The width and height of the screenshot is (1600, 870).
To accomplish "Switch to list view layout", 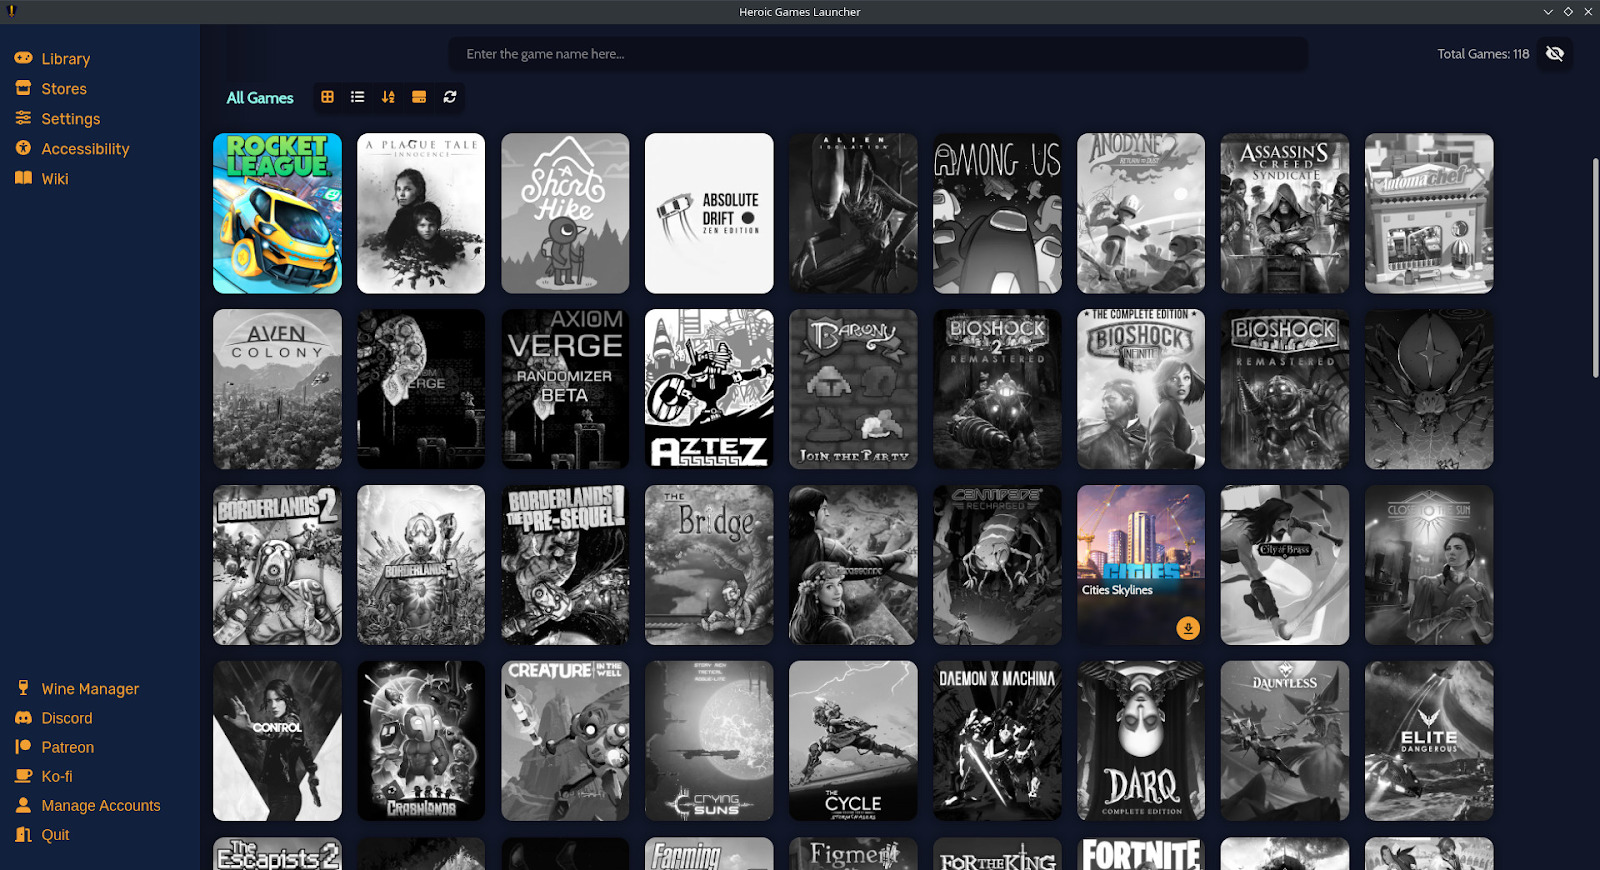I will (x=357, y=97).
